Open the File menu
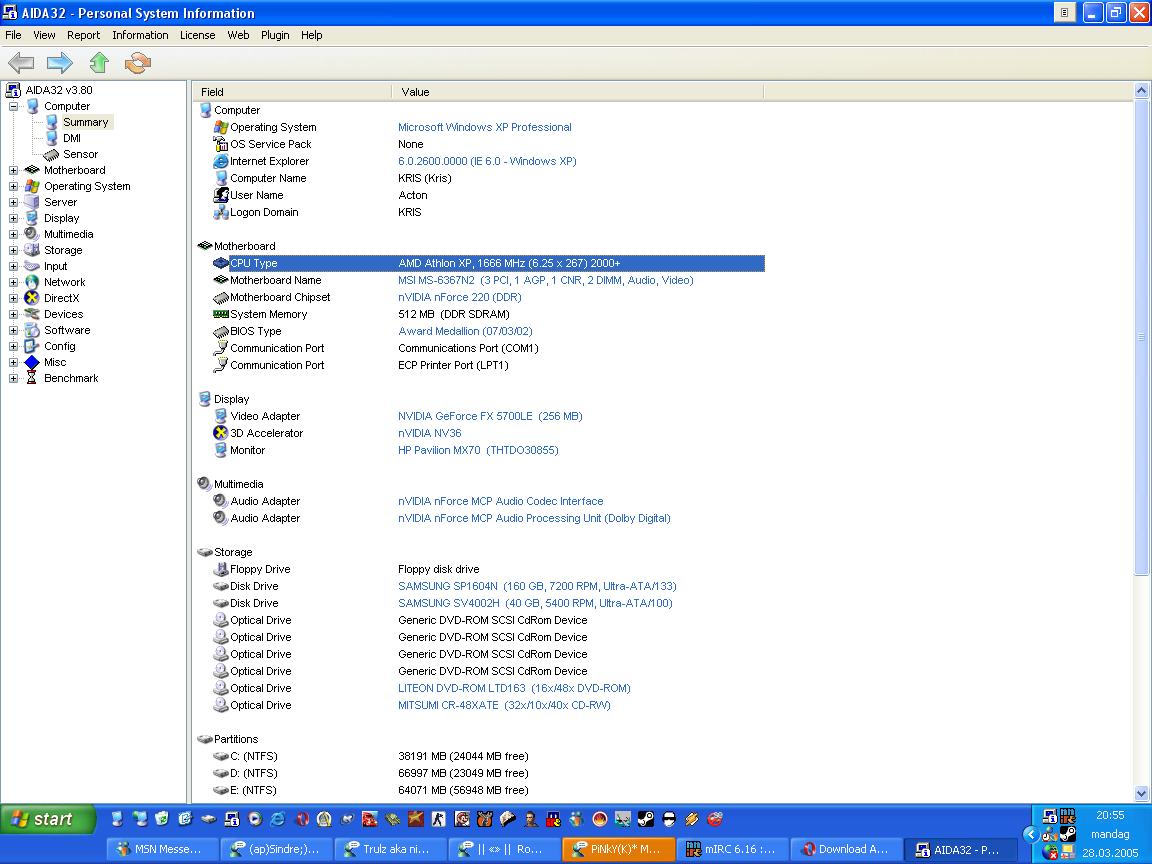Image resolution: width=1152 pixels, height=864 pixels. click(x=13, y=35)
